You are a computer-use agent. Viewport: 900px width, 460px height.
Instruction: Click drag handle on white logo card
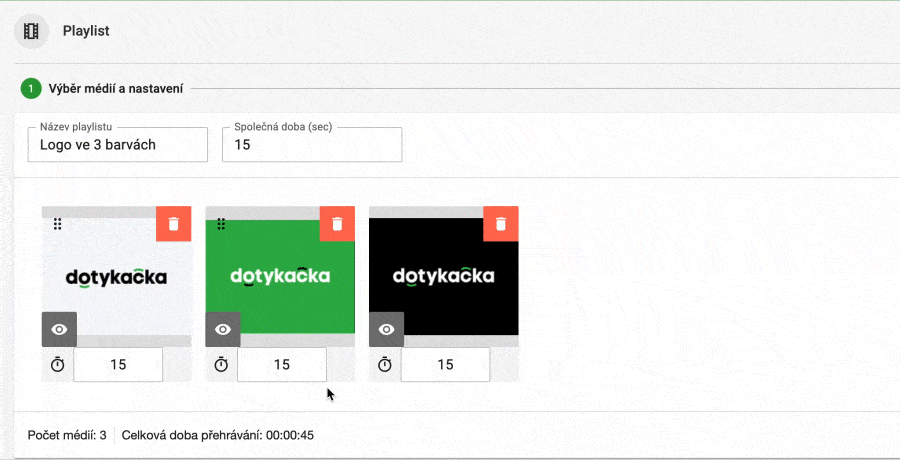tap(58, 224)
